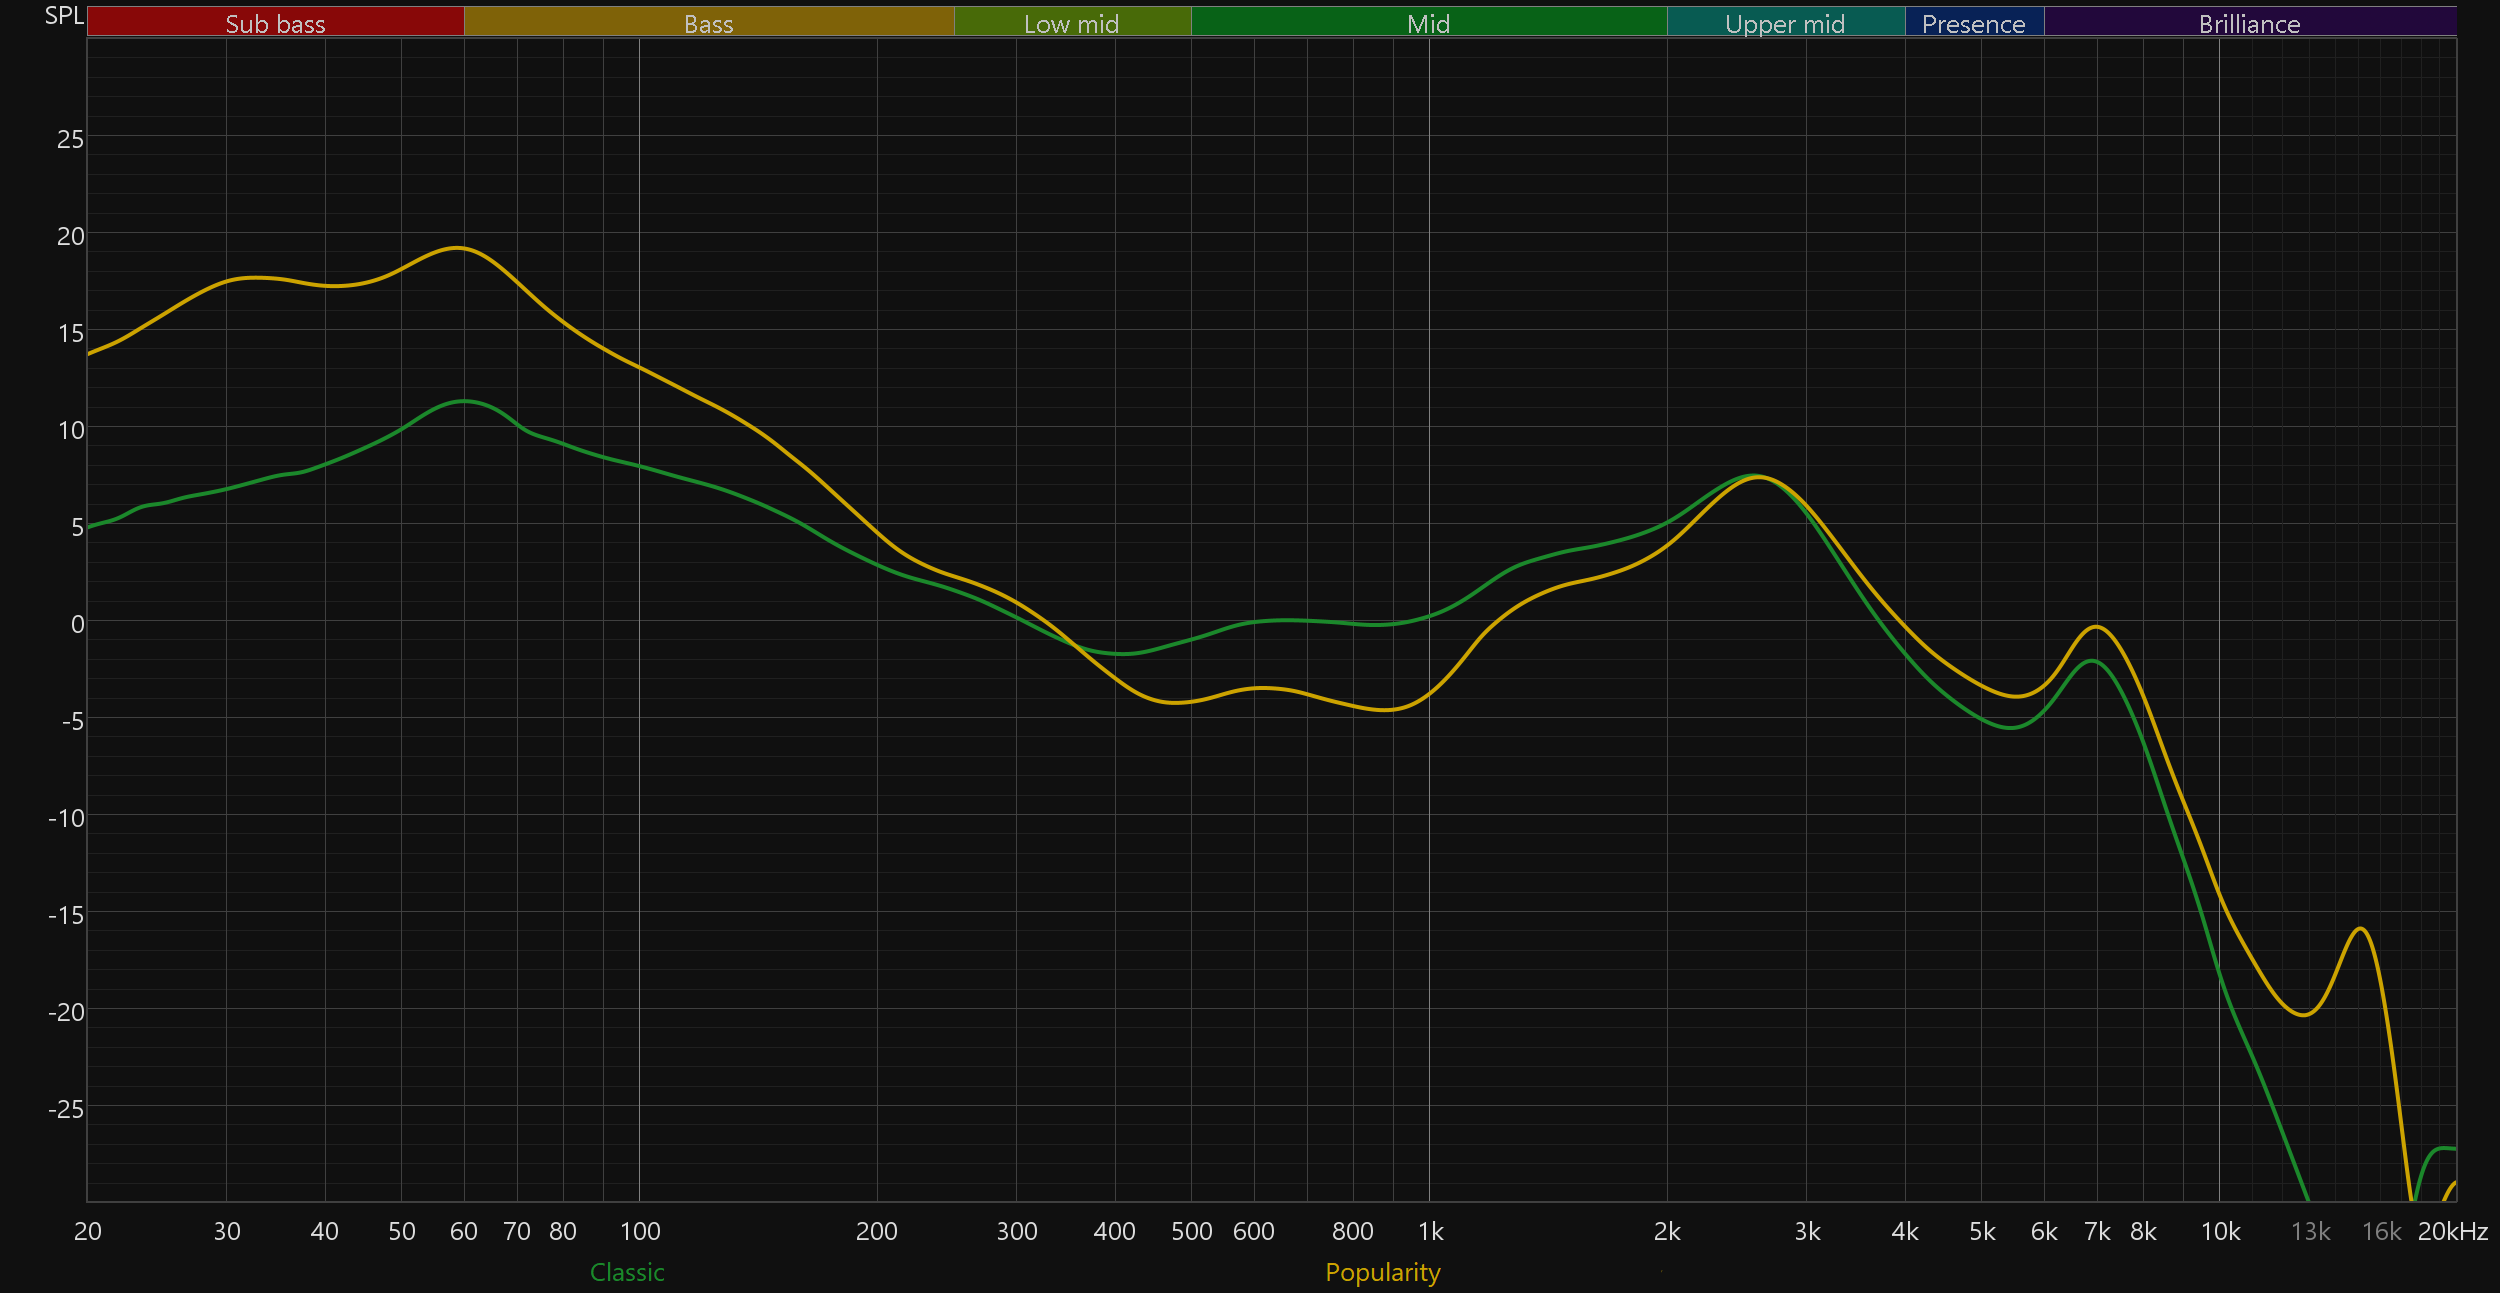The image size is (2500, 1293).
Task: Click the 100 Hz axis label
Action: point(640,1231)
